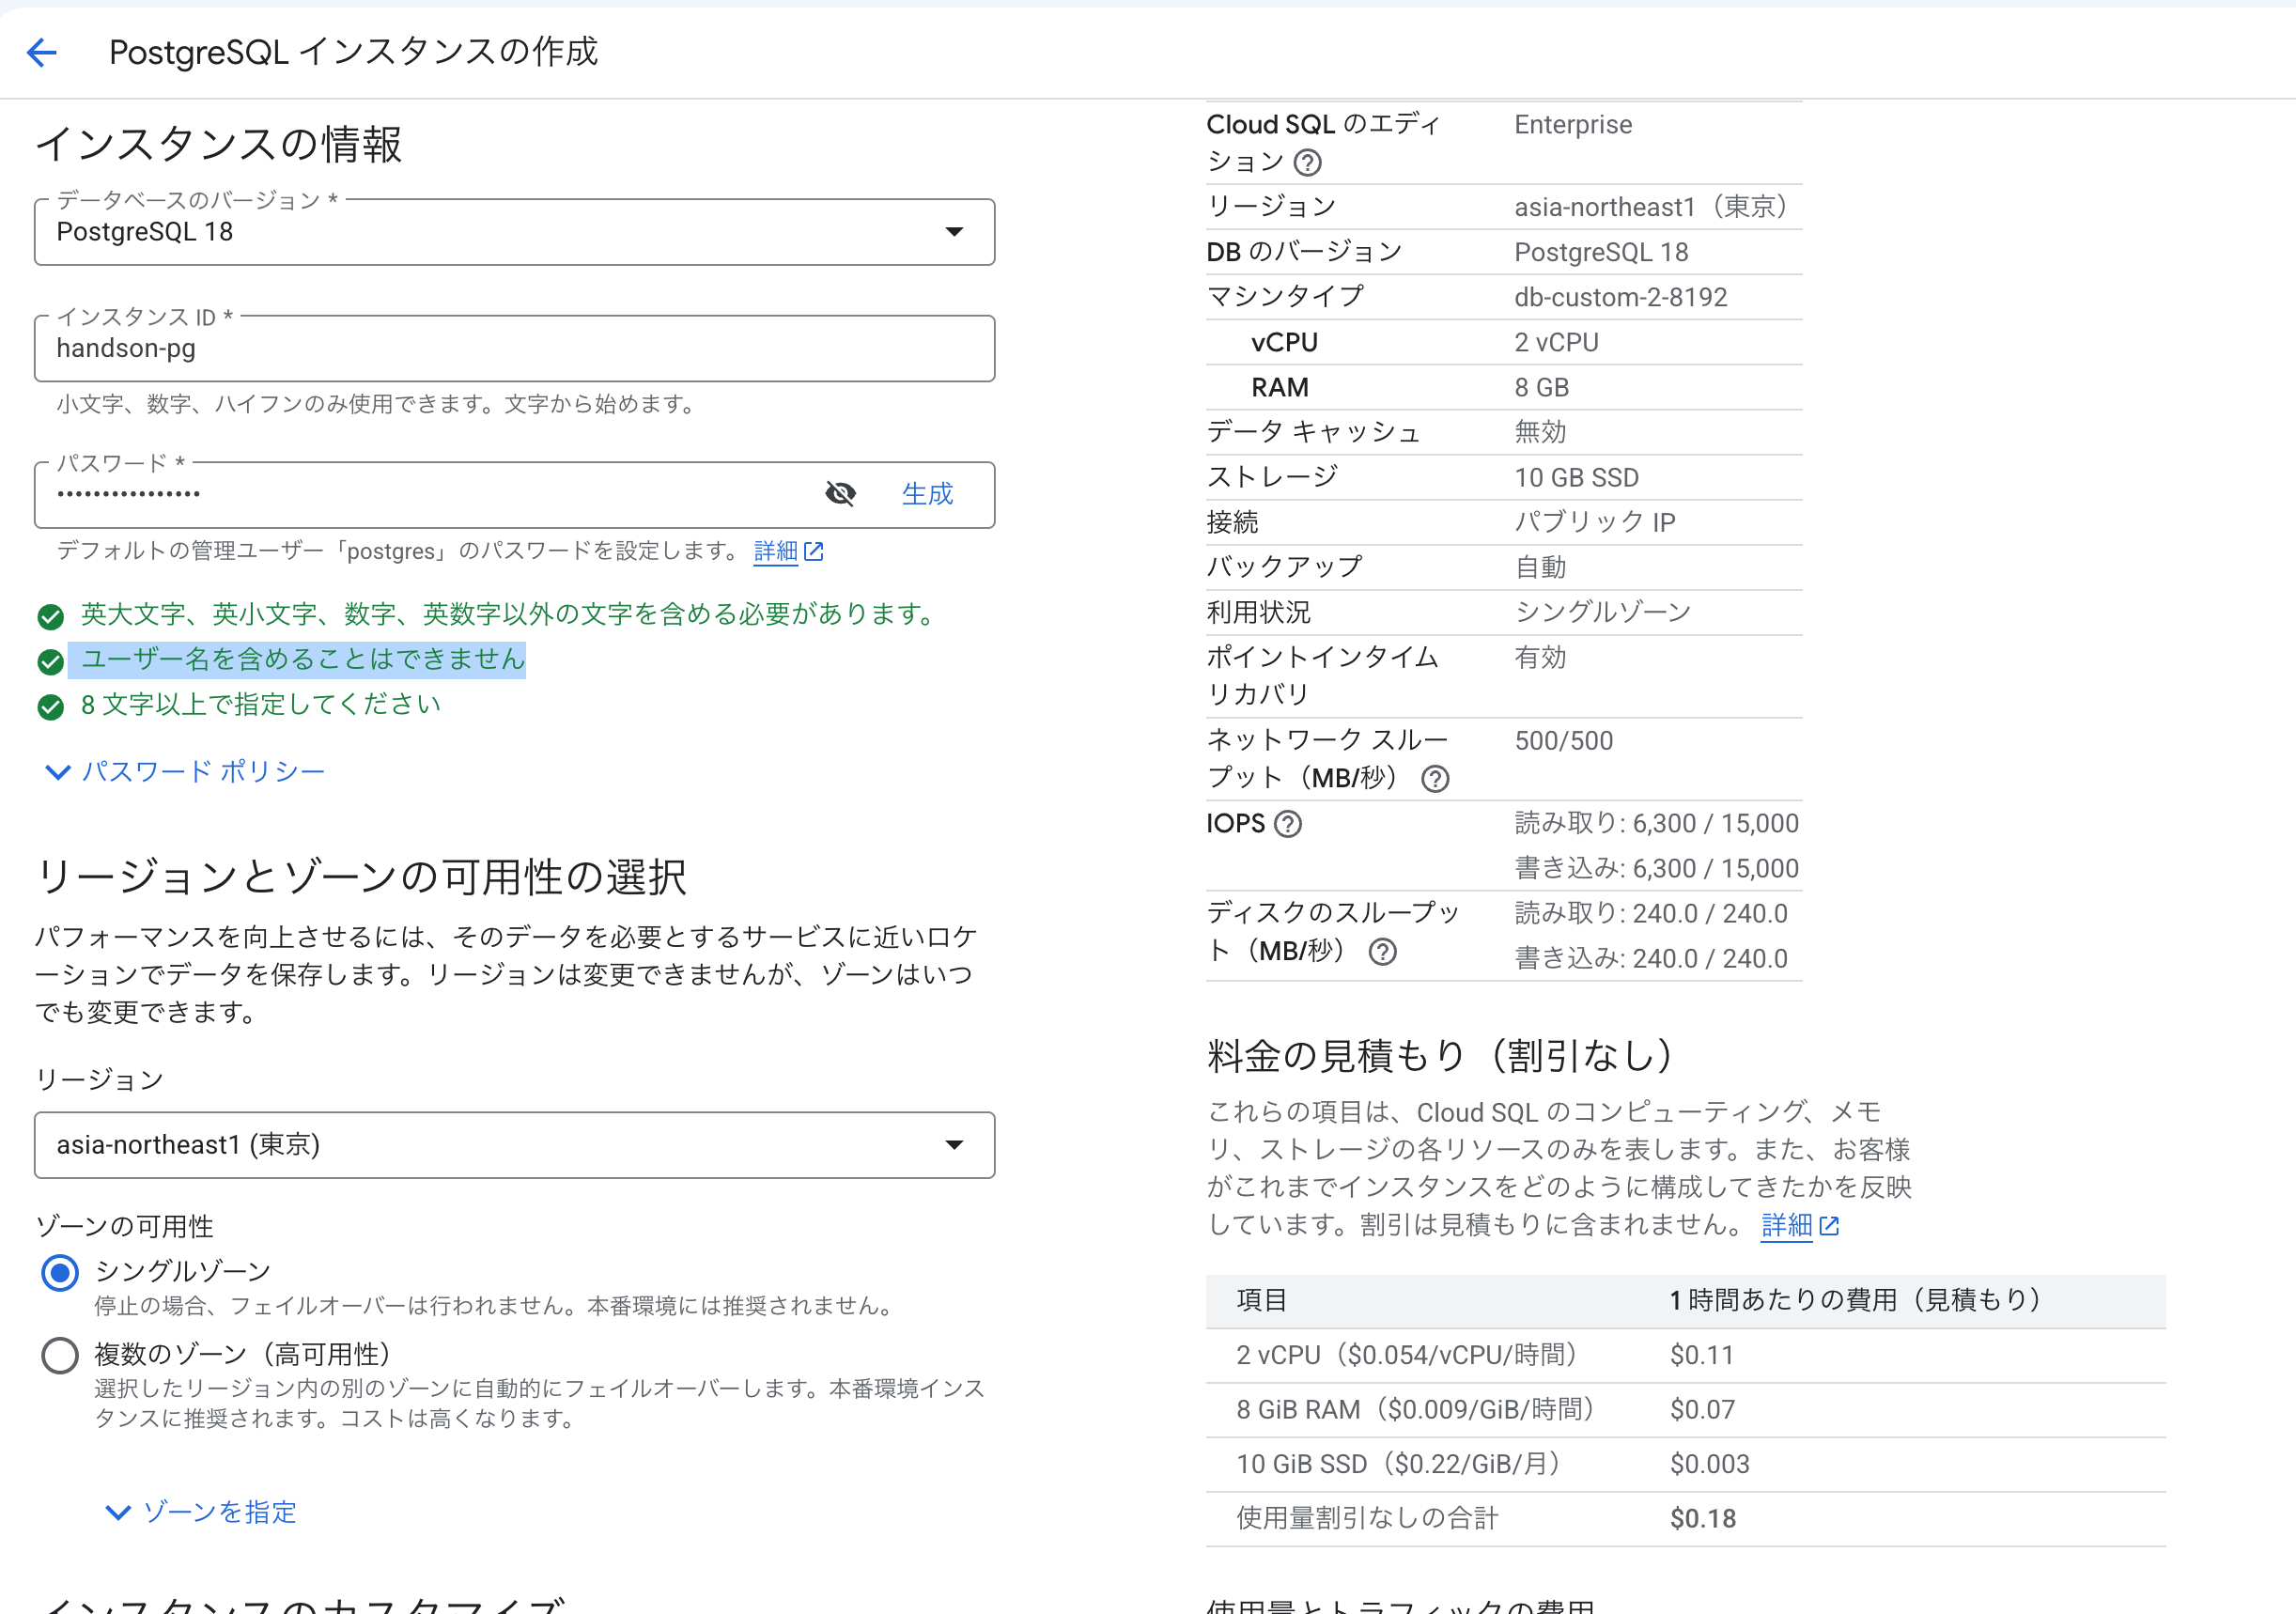Open the database version dropdown

(514, 232)
